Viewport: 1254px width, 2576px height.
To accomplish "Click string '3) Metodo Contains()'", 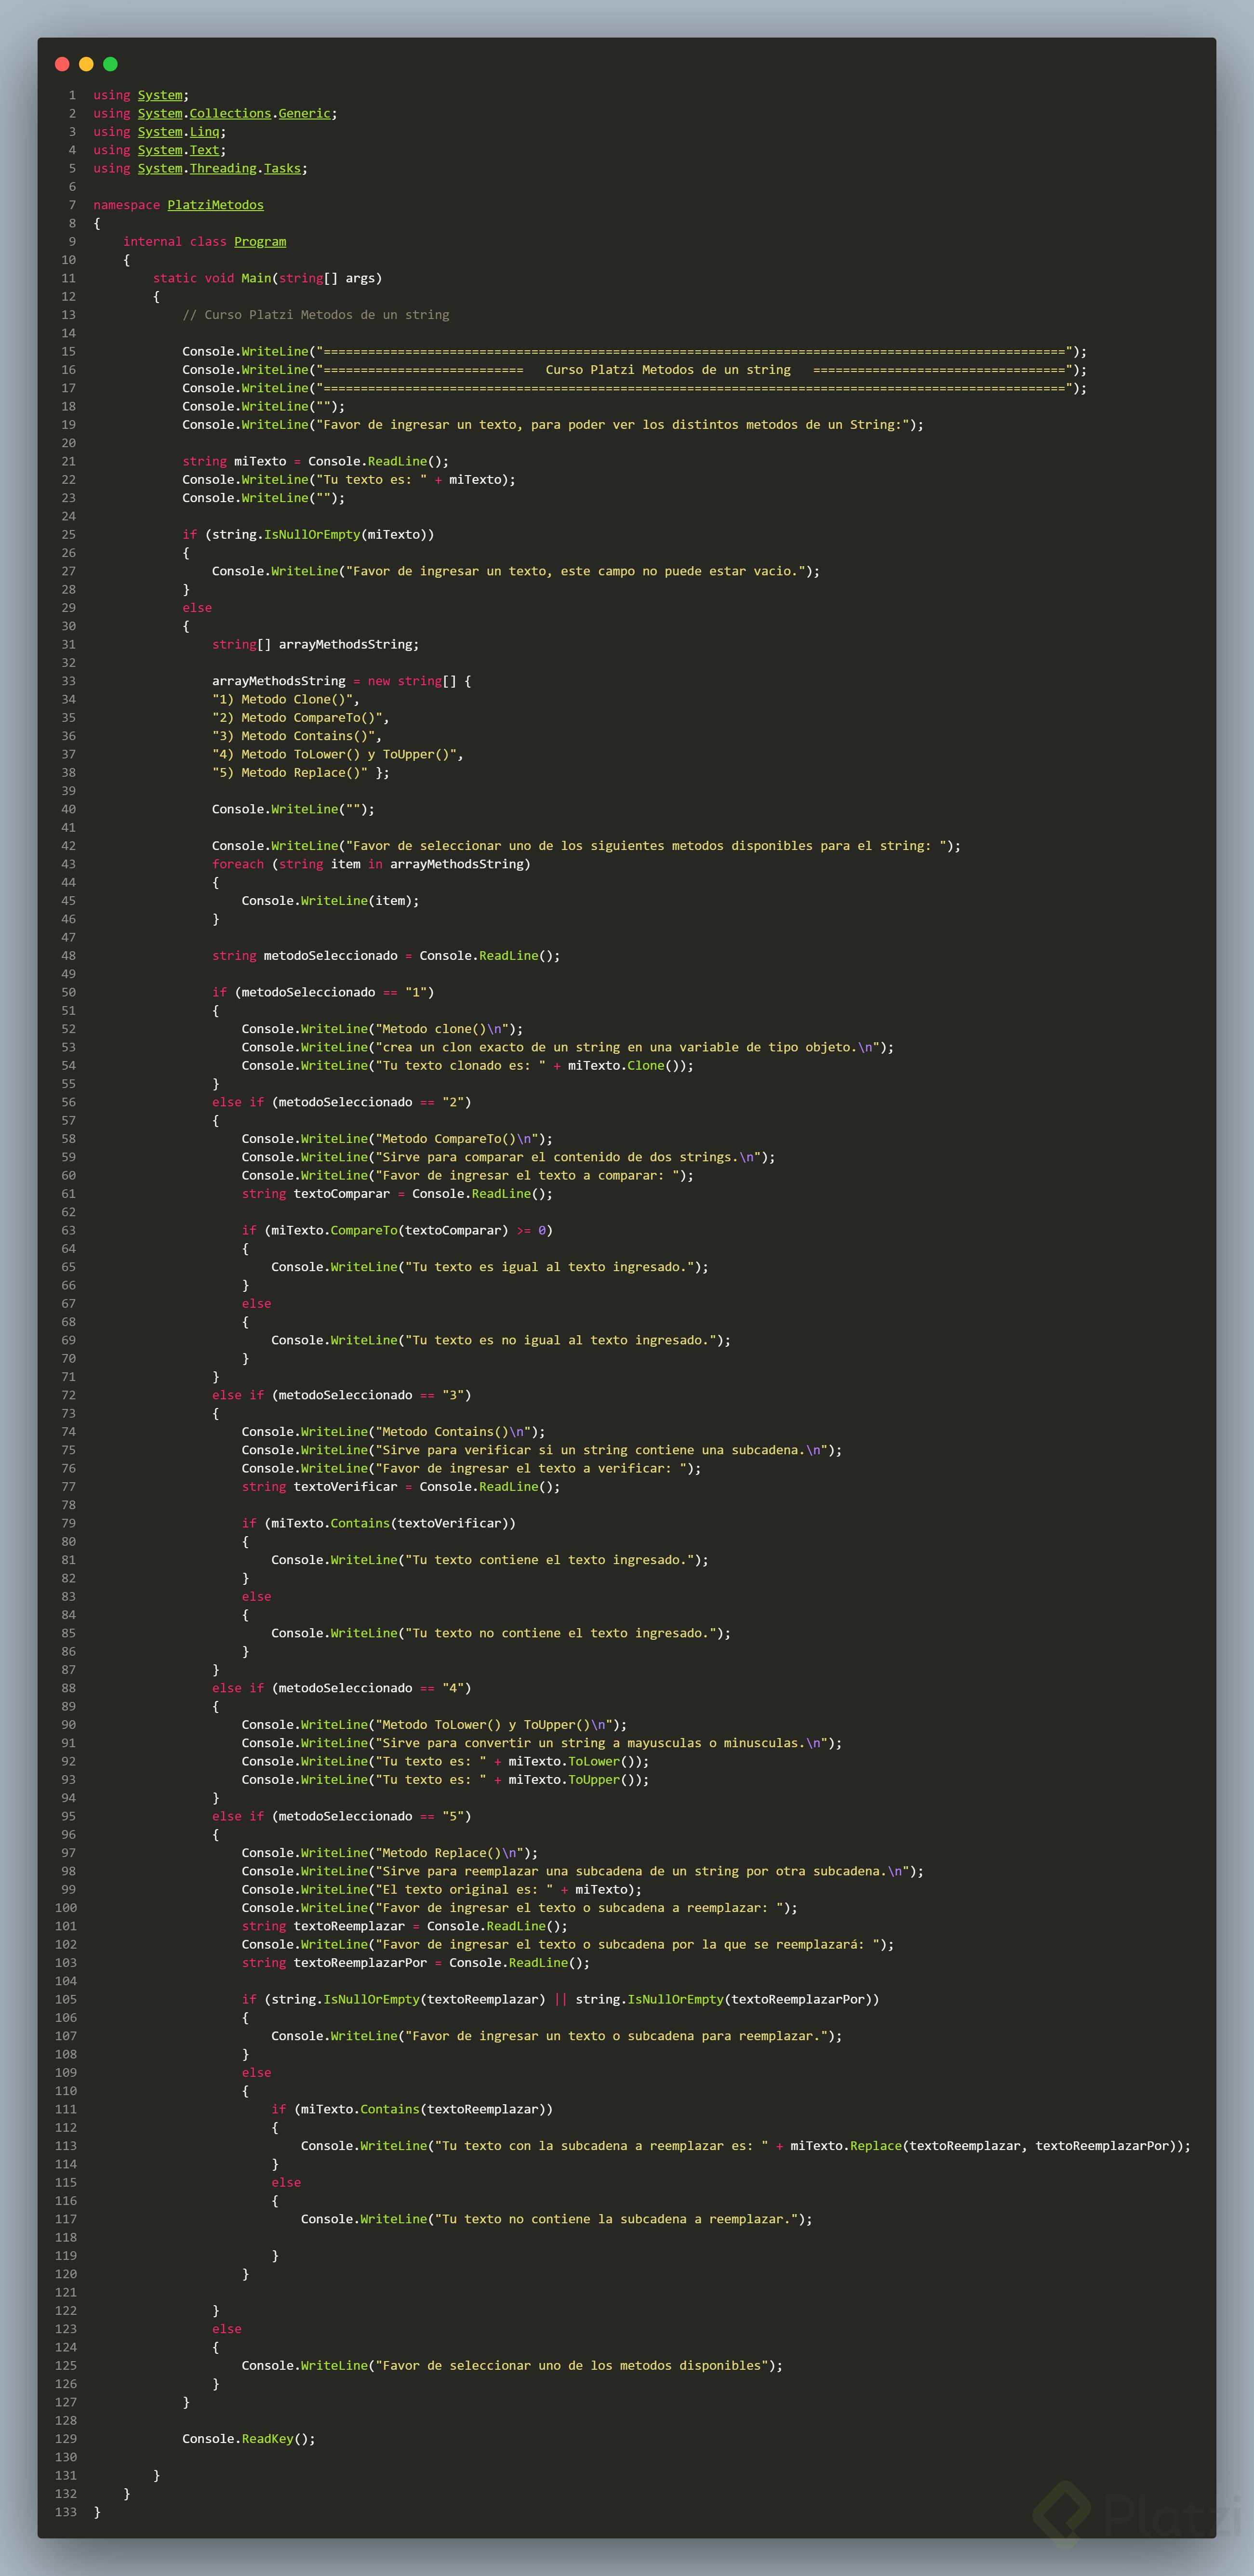I will point(293,736).
